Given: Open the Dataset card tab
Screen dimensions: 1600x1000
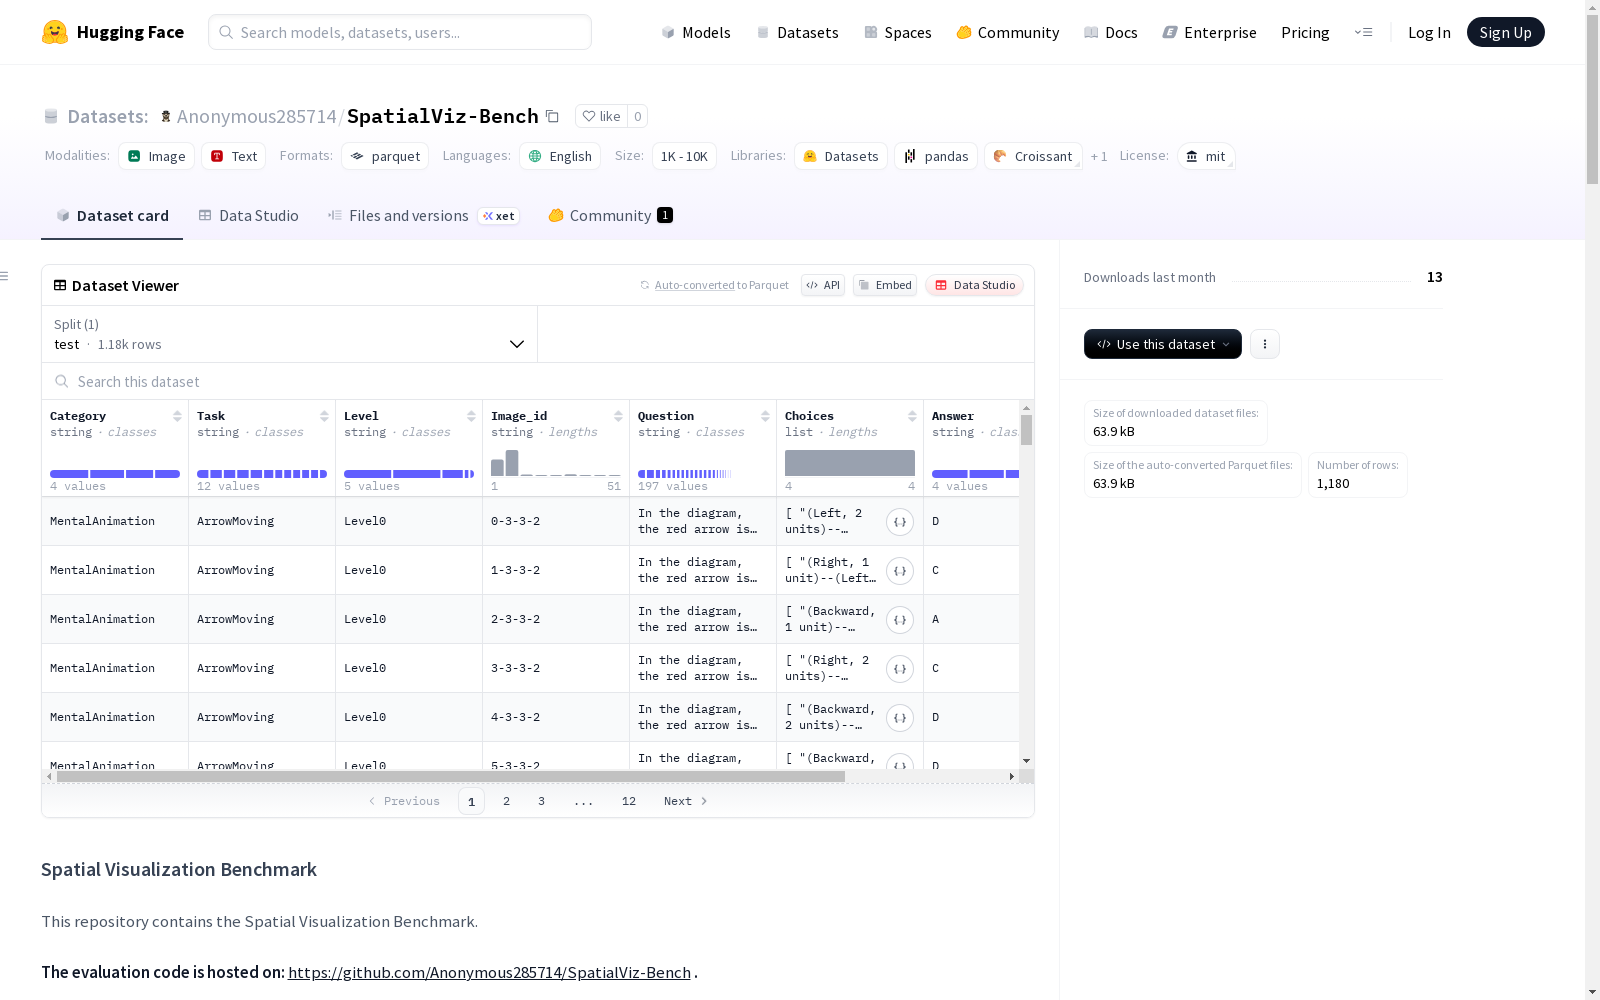Looking at the screenshot, I should point(112,216).
